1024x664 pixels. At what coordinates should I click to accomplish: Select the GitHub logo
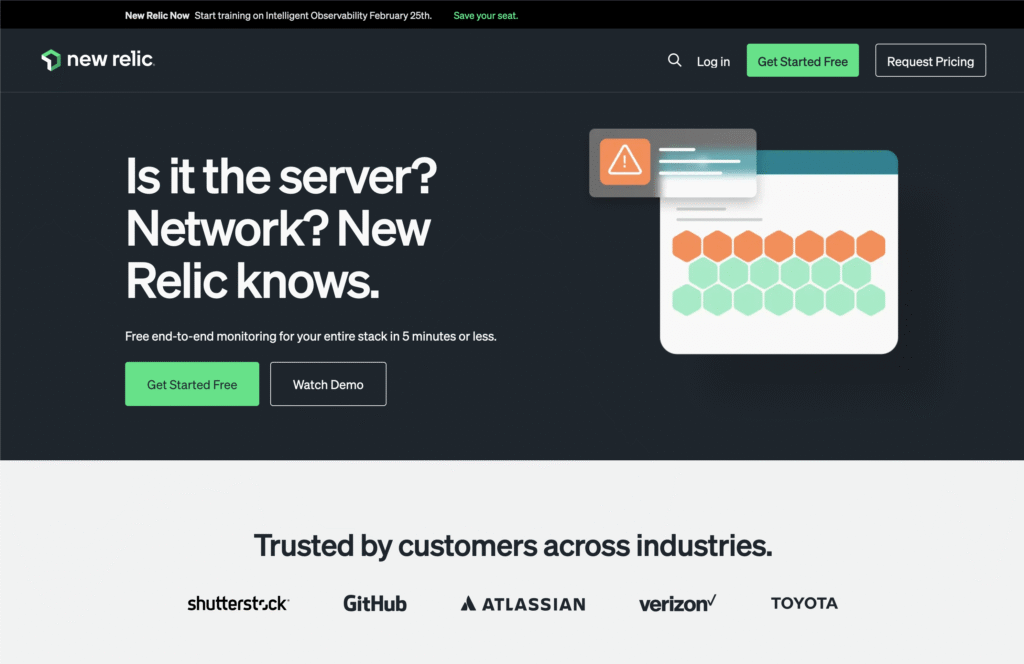click(x=374, y=603)
